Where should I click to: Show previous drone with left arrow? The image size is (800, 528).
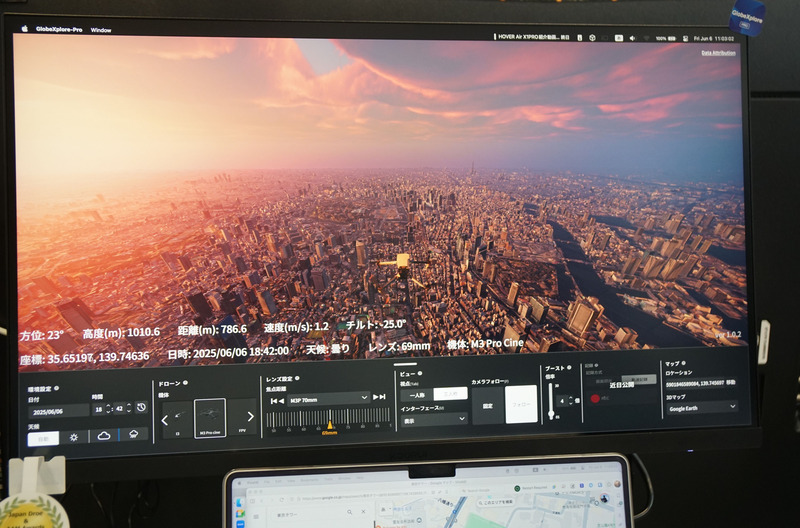[166, 418]
